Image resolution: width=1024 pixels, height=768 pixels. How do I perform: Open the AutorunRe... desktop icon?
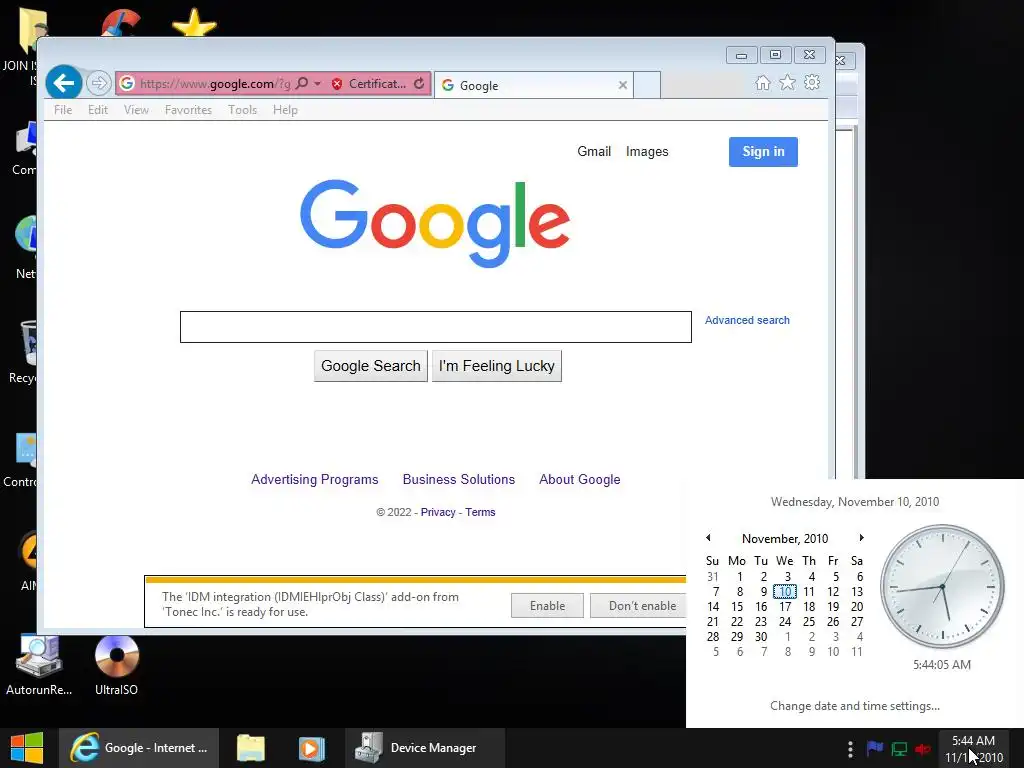[39, 665]
